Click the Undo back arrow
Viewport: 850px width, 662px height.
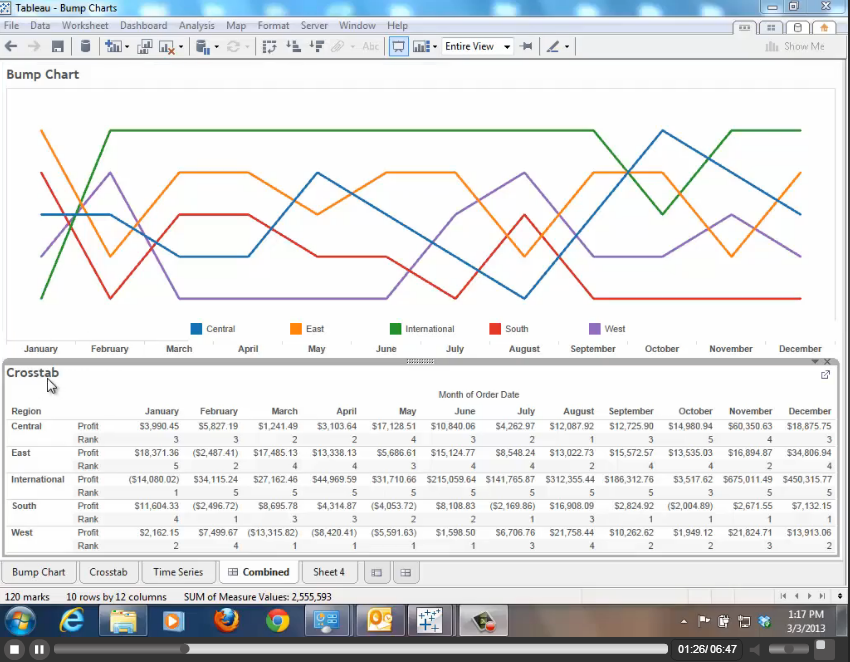click(x=12, y=47)
